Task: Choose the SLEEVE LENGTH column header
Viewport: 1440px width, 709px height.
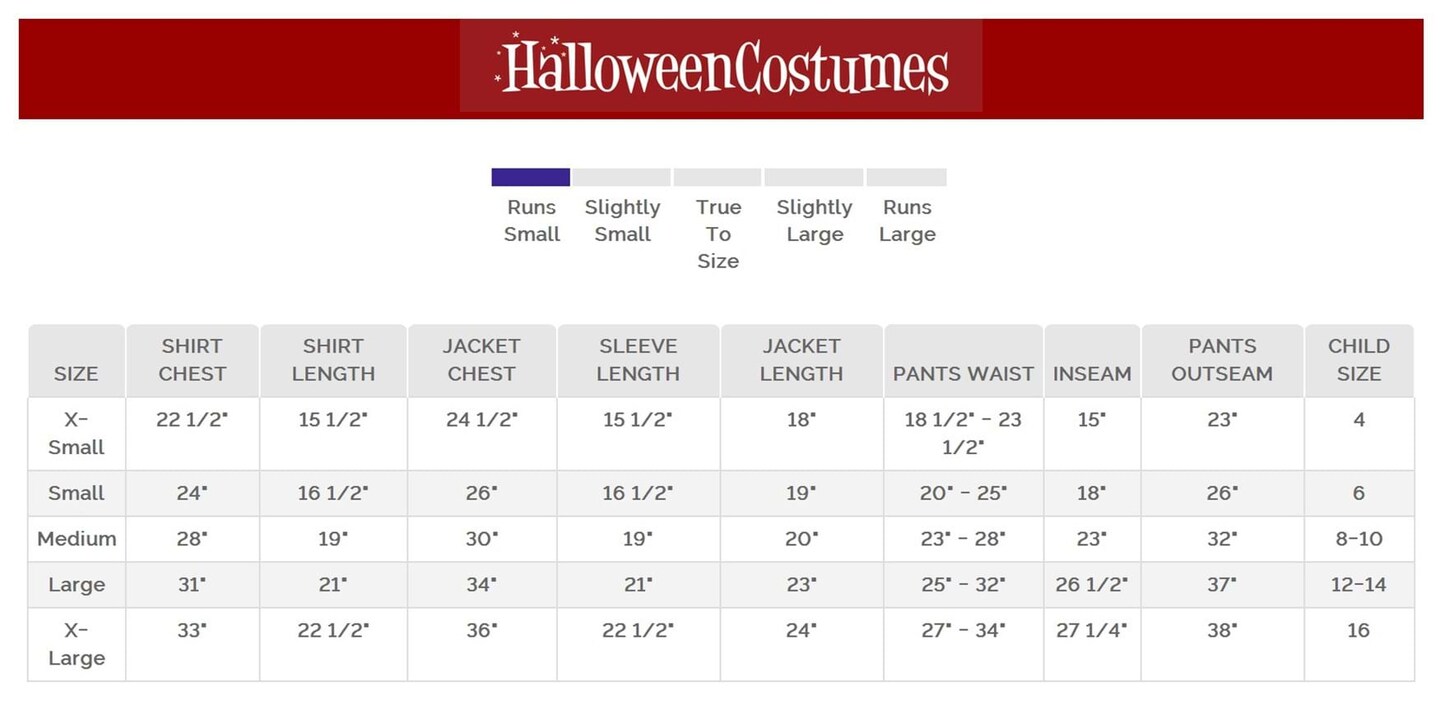Action: (x=638, y=360)
